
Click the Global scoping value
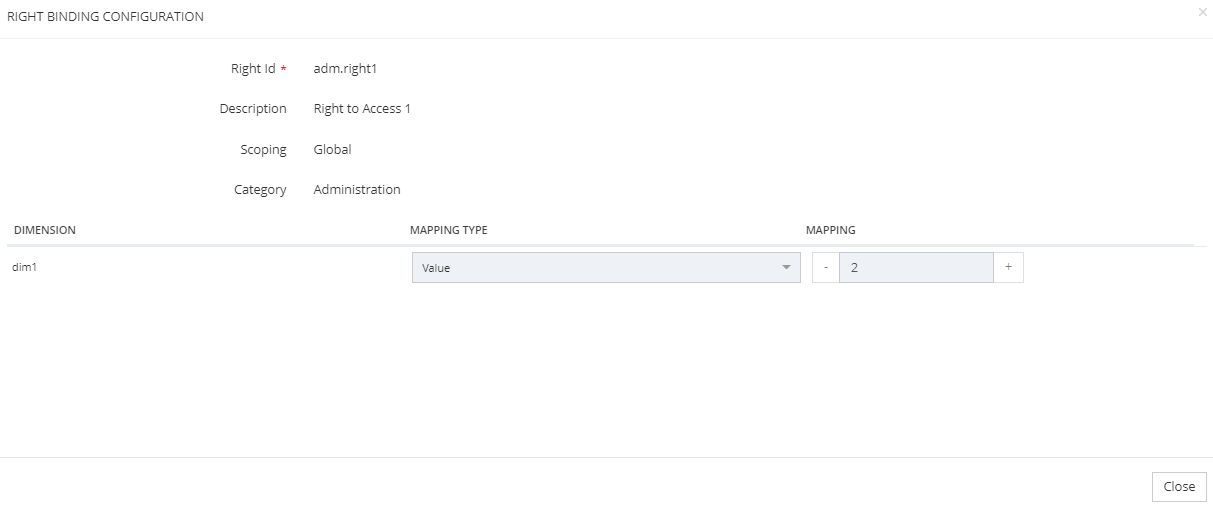point(332,150)
